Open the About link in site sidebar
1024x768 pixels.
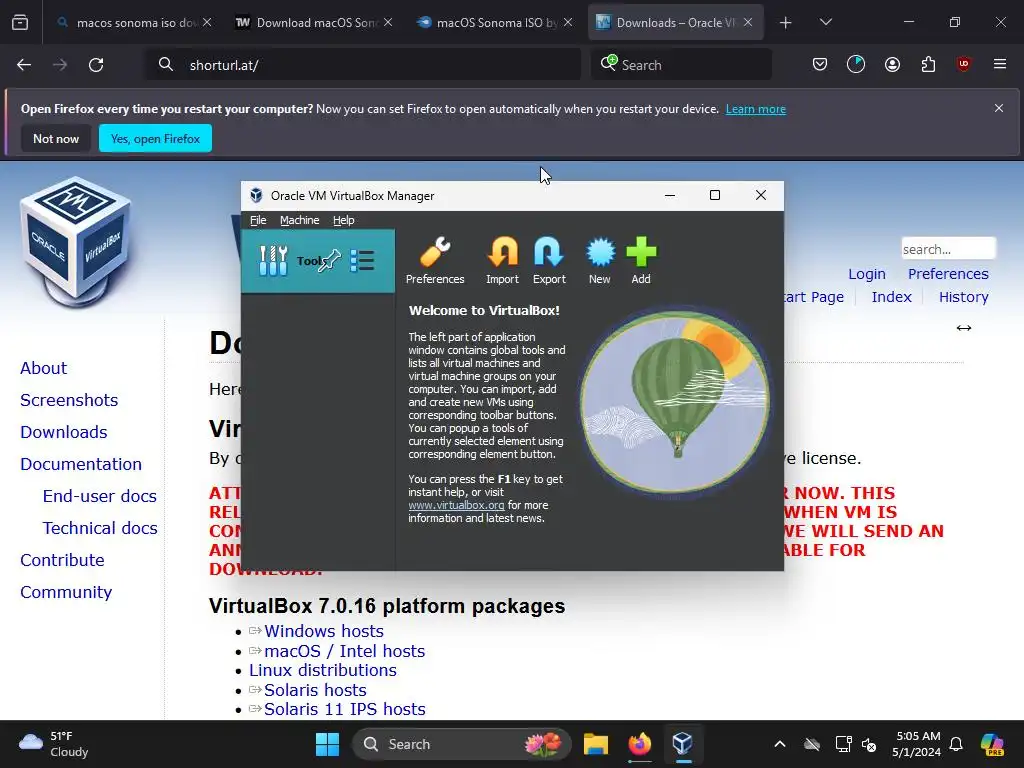[x=43, y=368]
